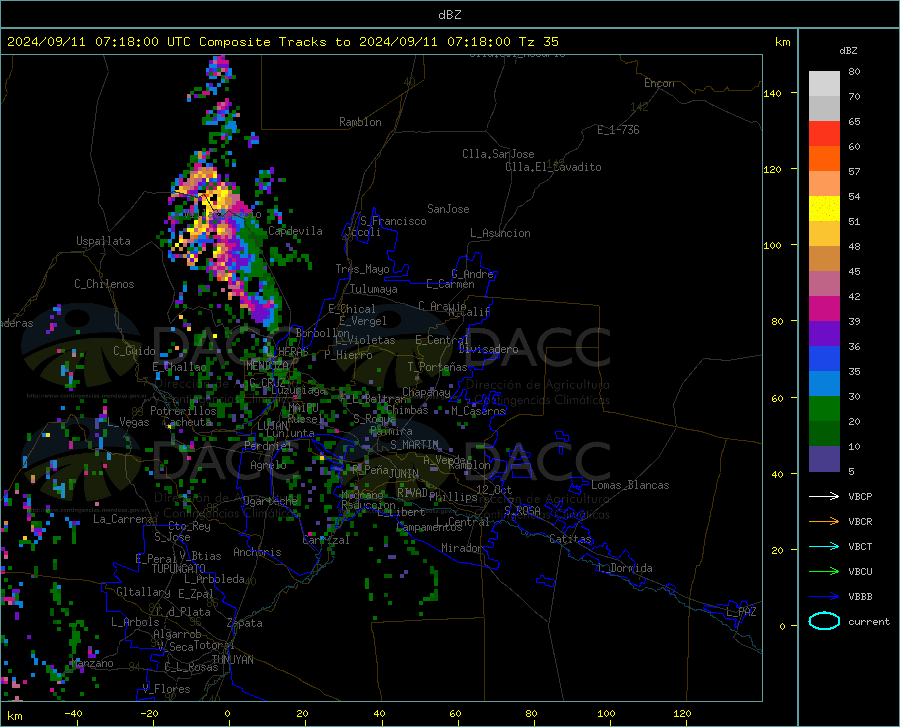The height and width of the screenshot is (727, 900).
Task: Click the VBCT legend label
Action: [x=860, y=546]
